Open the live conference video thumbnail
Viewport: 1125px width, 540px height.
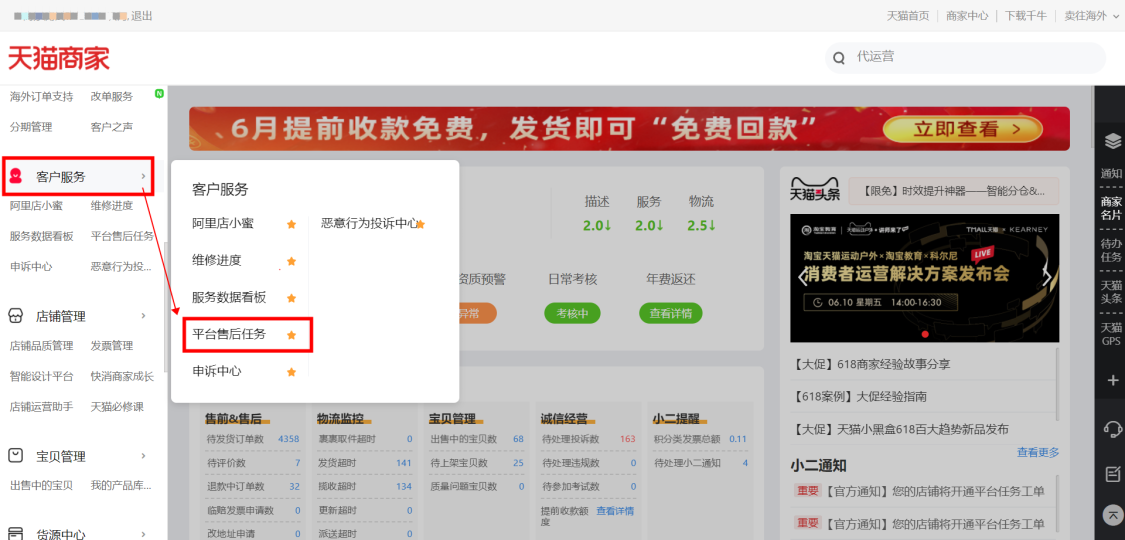click(x=924, y=278)
